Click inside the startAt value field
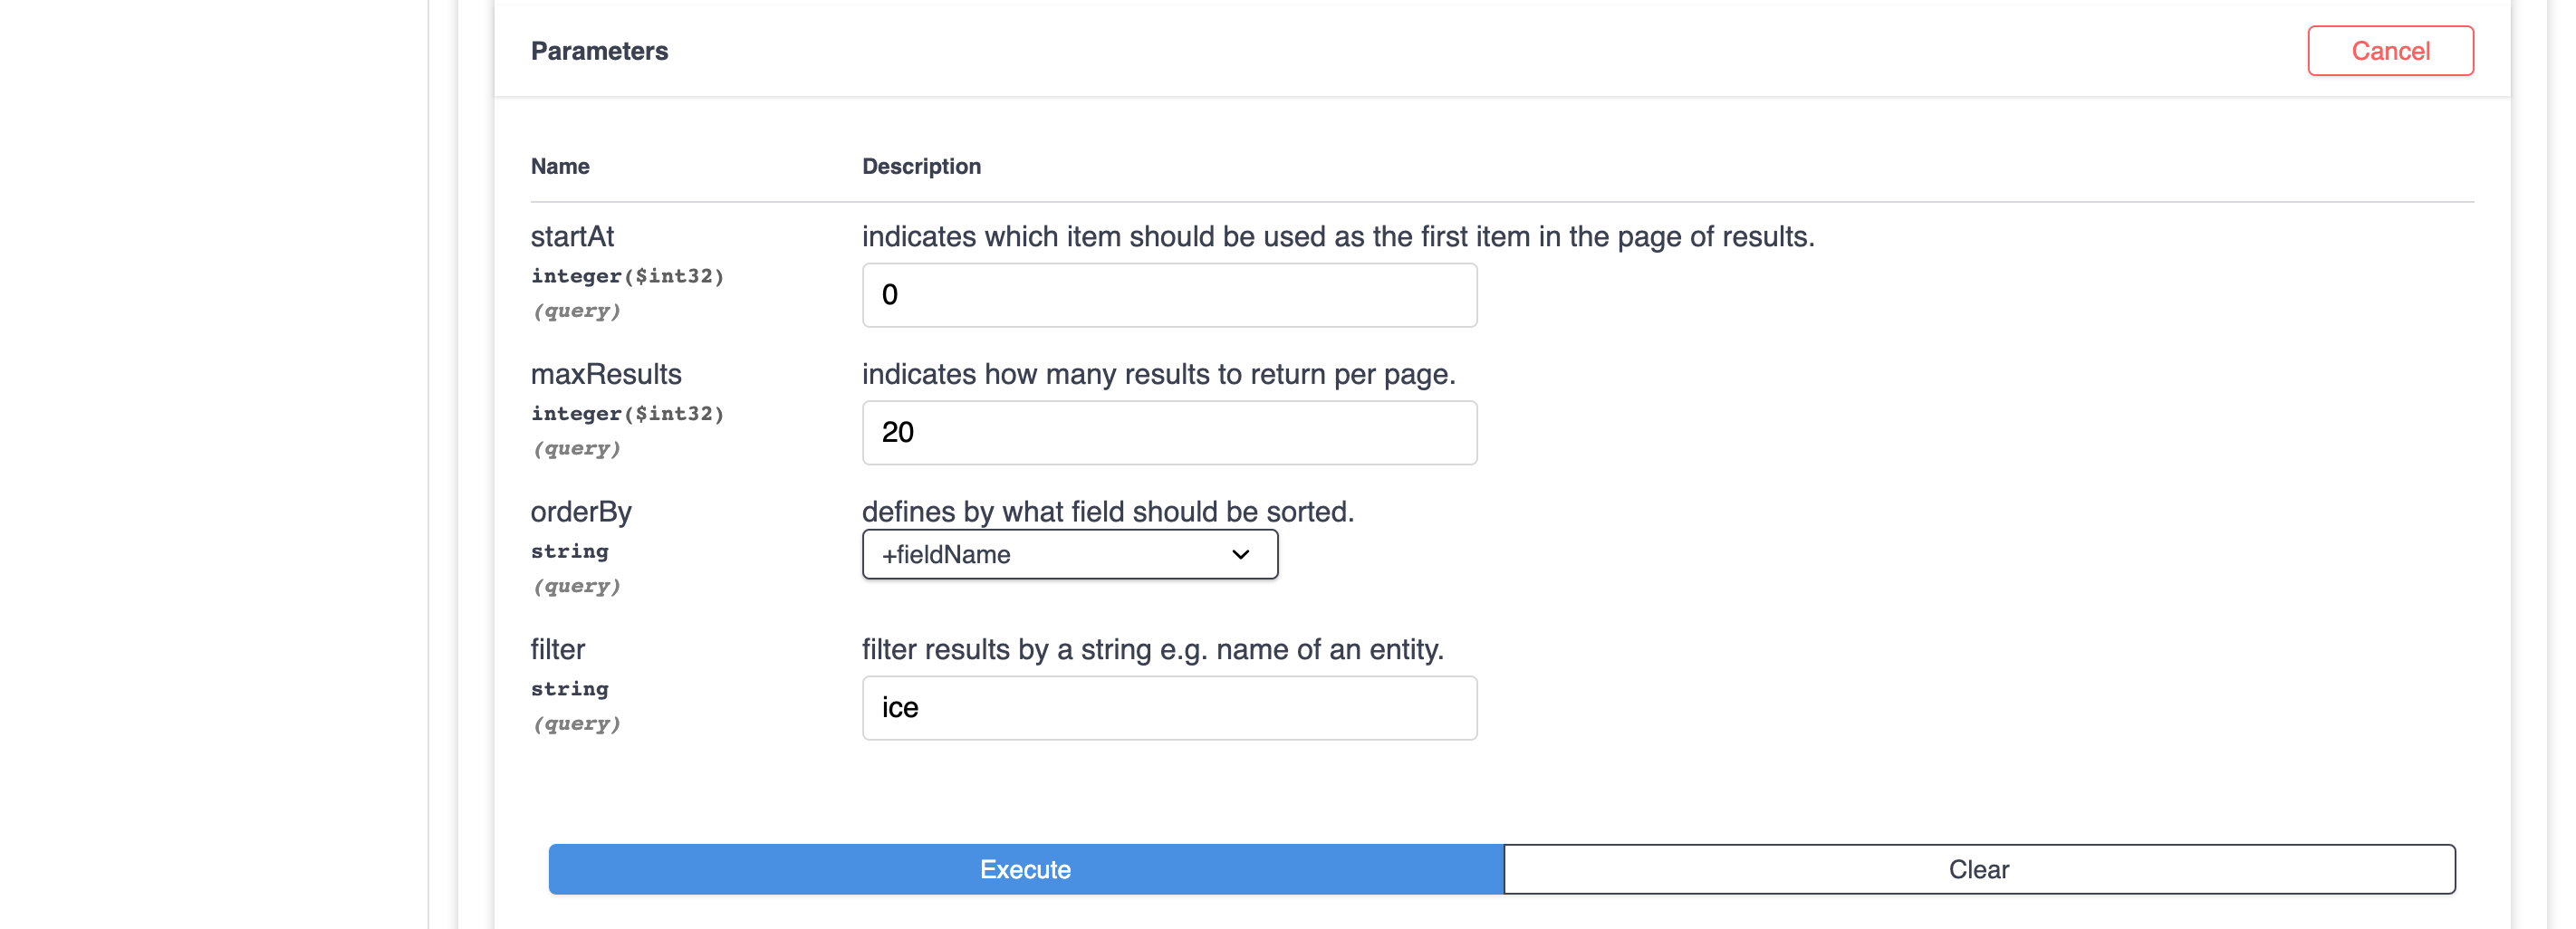Image resolution: width=2576 pixels, height=929 pixels. (1168, 294)
